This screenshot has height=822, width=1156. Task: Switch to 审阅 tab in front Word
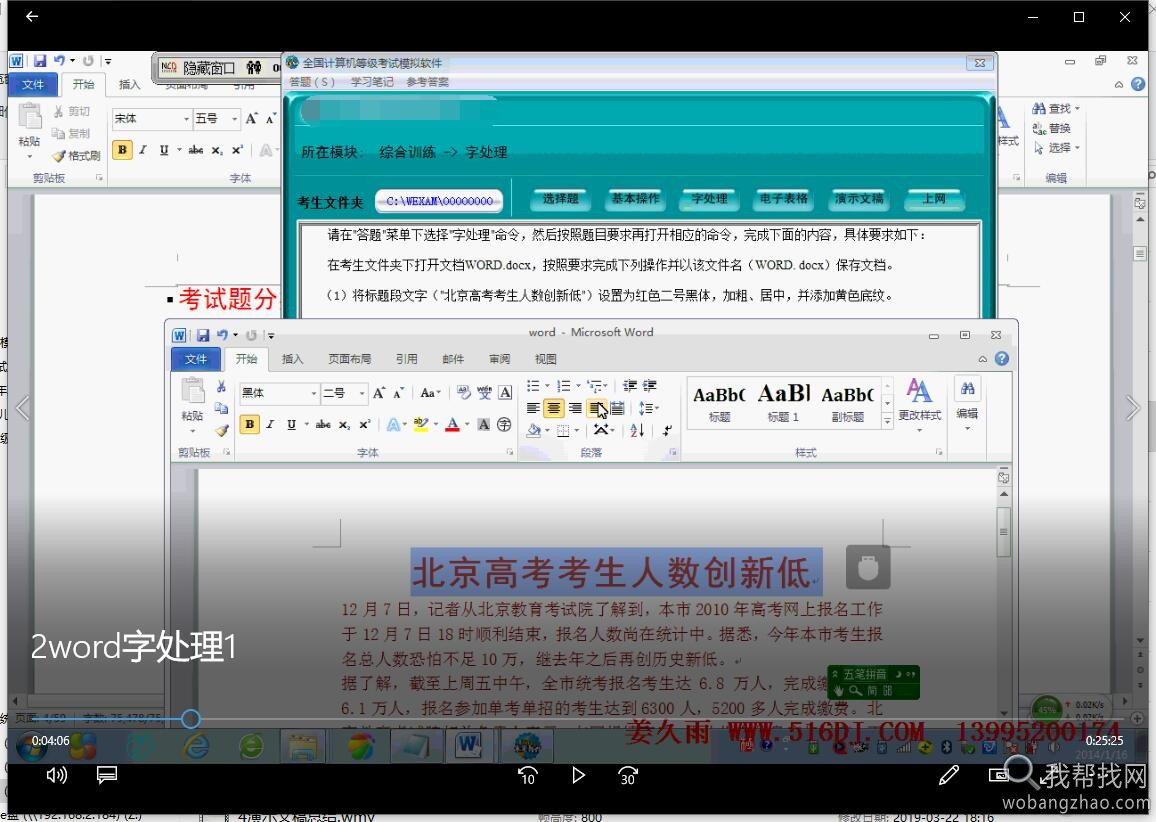pyautogui.click(x=499, y=359)
